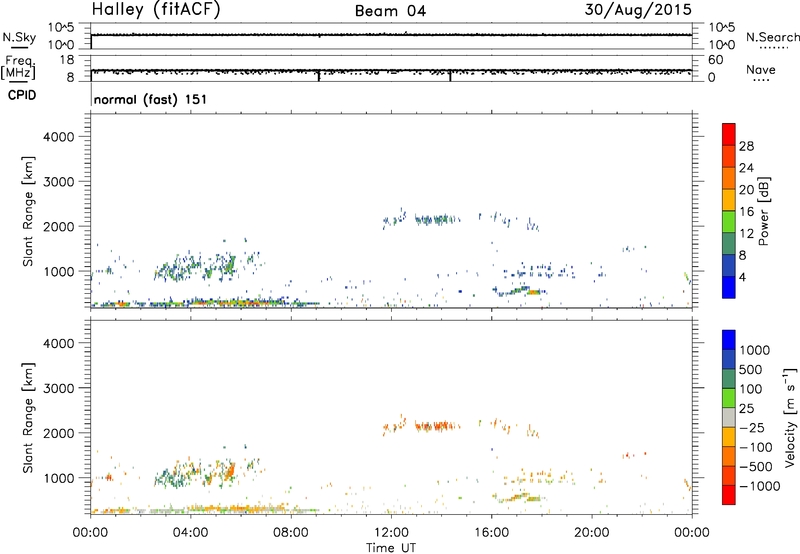Click the 'Beam 04' heading
Image resolution: width=800 pixels, height=554 pixels.
(390, 11)
